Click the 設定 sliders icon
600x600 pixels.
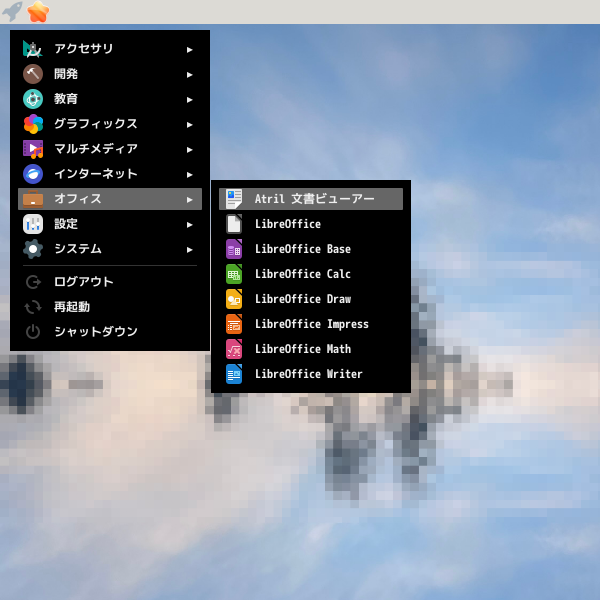(33, 224)
